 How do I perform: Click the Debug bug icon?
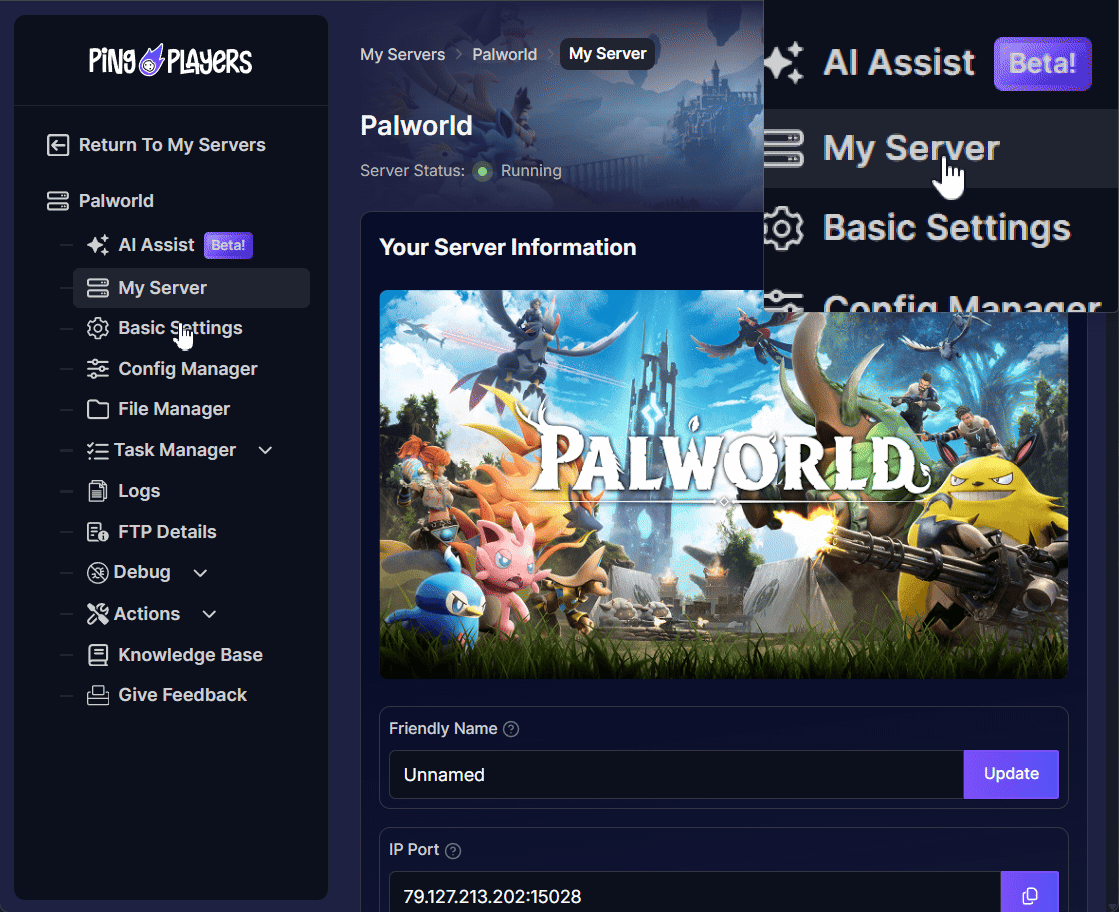click(98, 572)
